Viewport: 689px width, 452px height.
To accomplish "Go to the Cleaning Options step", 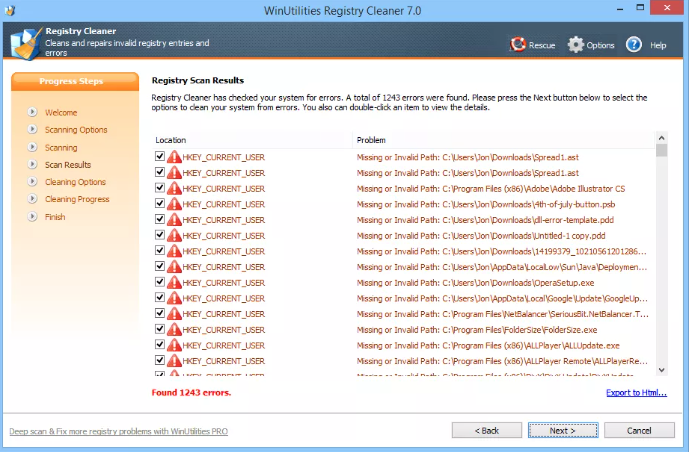I will [75, 182].
